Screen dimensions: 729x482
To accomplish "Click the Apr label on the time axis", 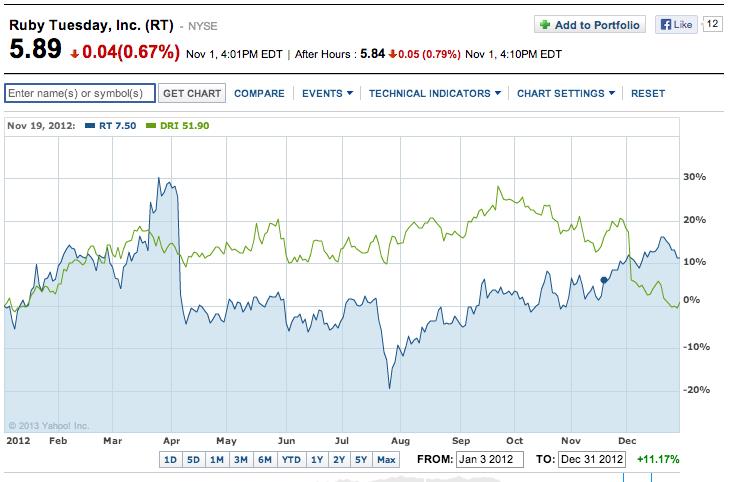I will 172,441.
